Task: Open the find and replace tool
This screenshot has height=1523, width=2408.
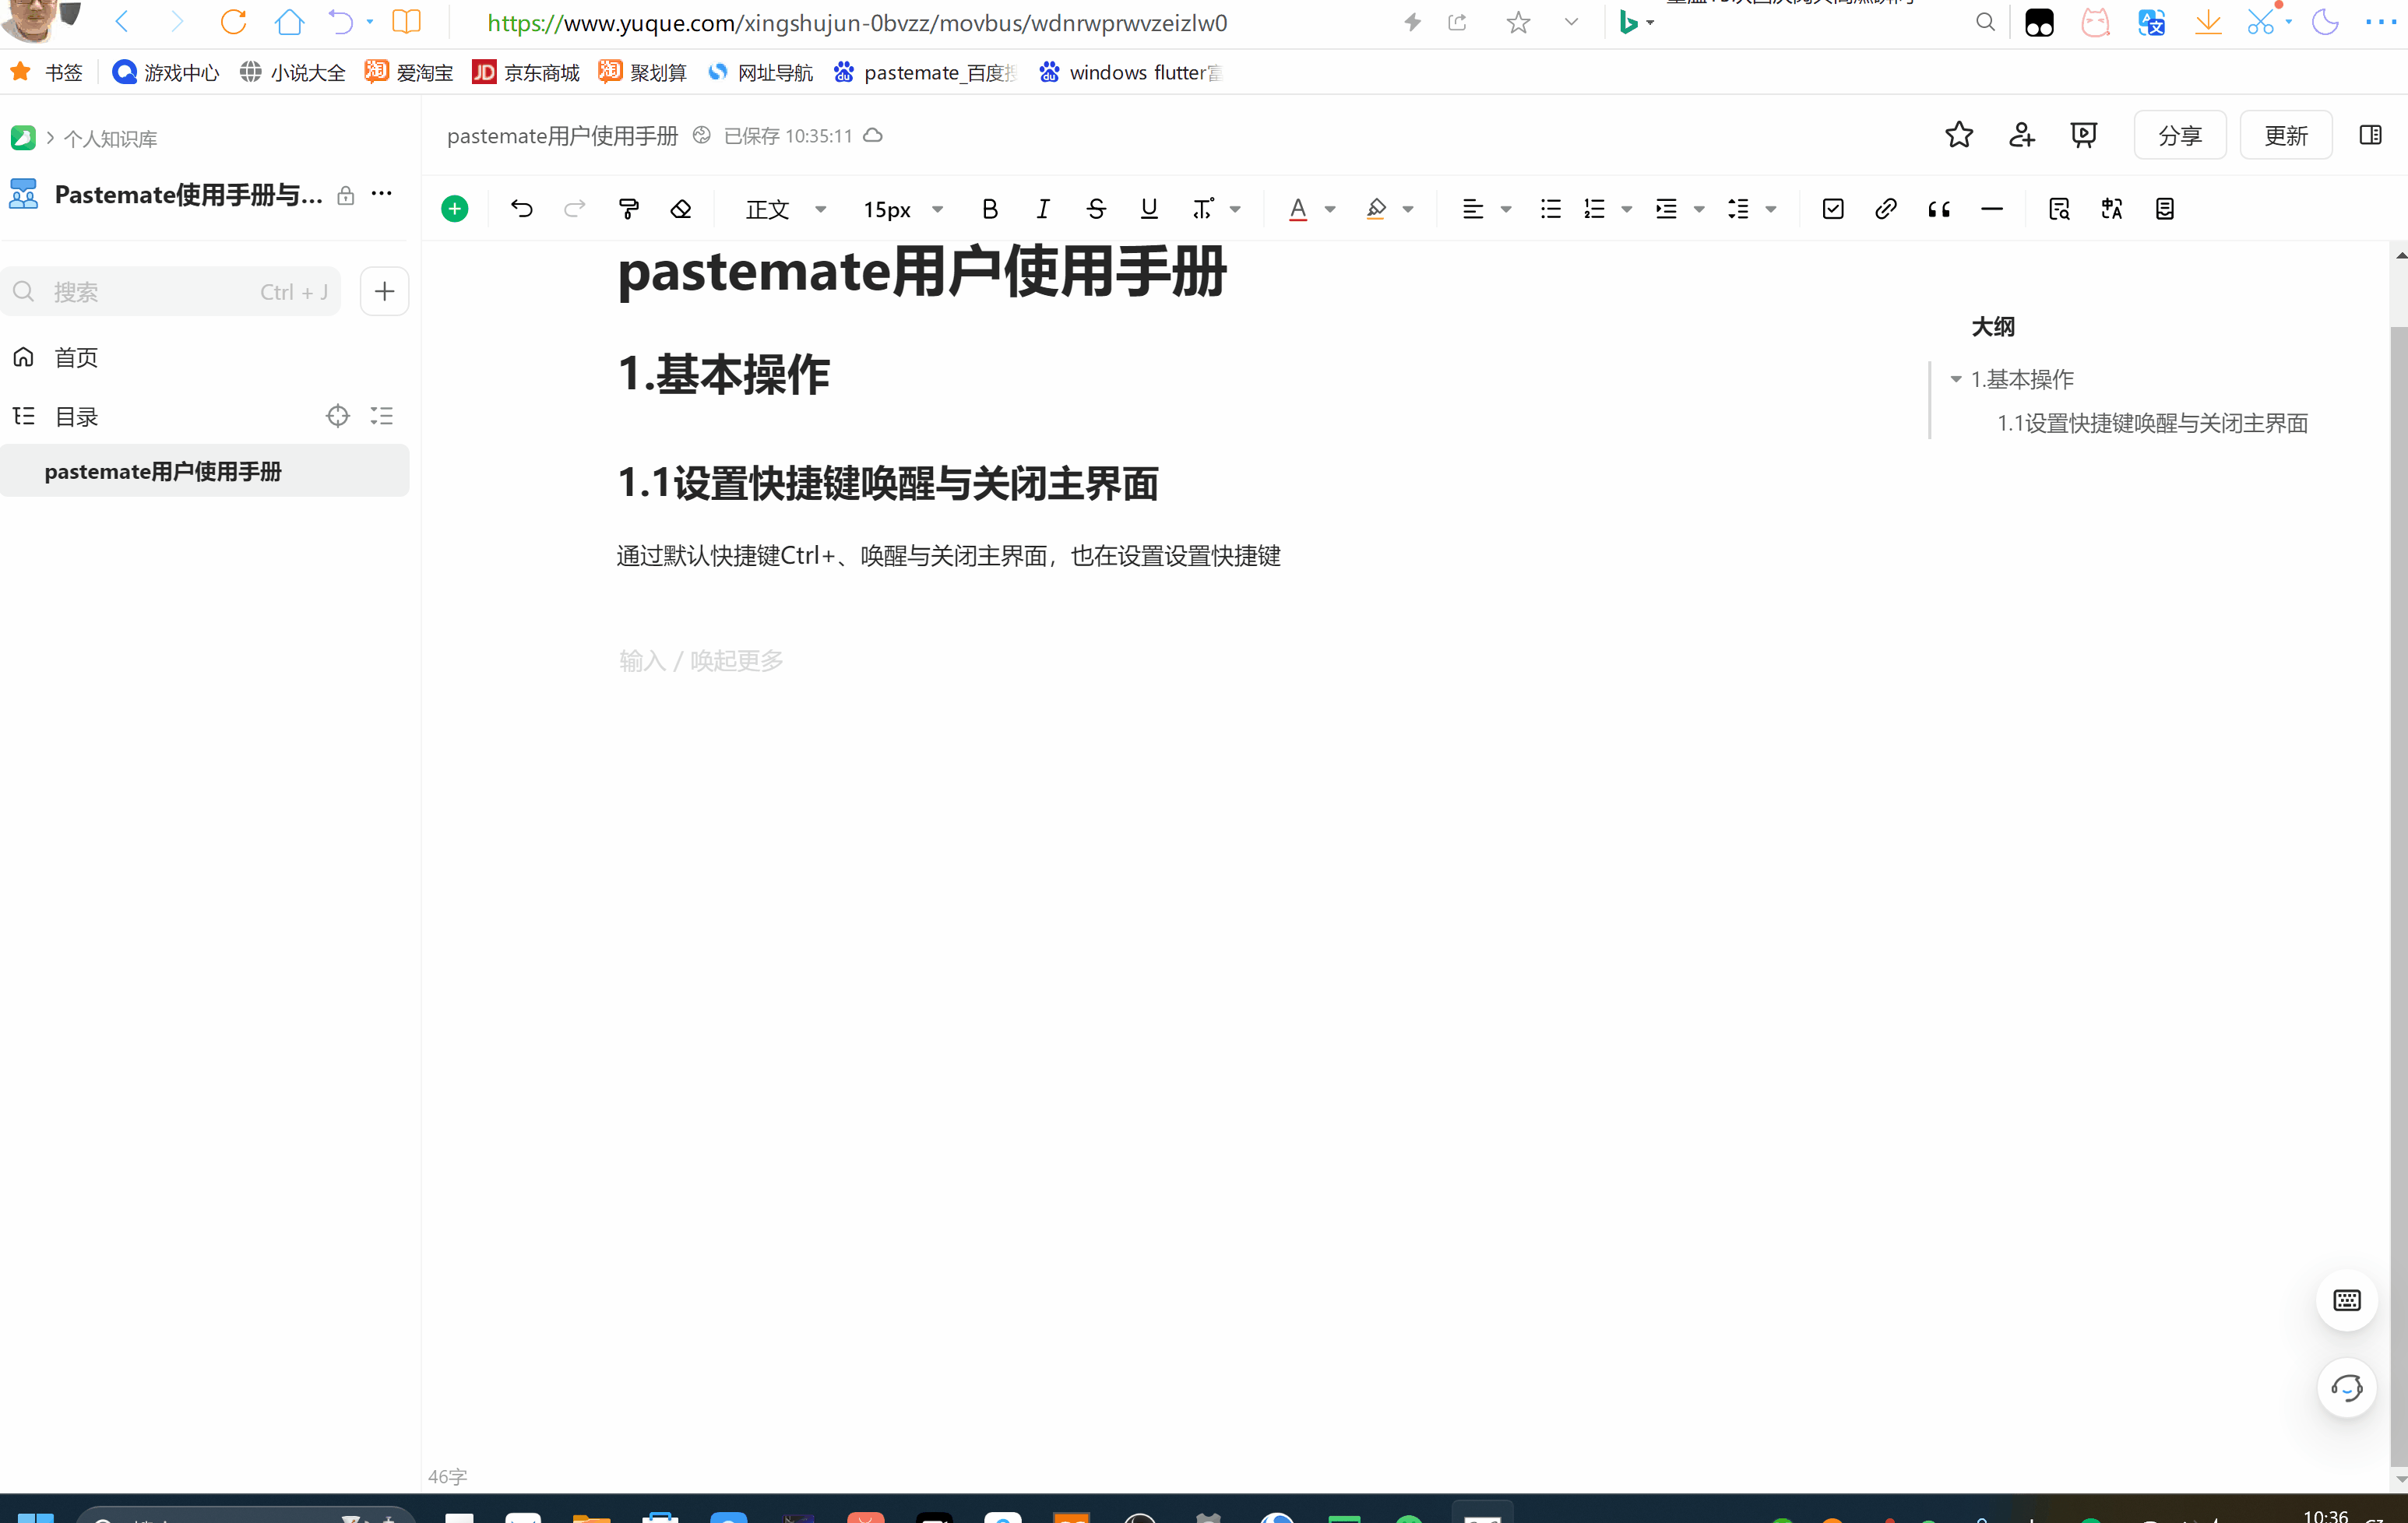Action: (x=2058, y=209)
